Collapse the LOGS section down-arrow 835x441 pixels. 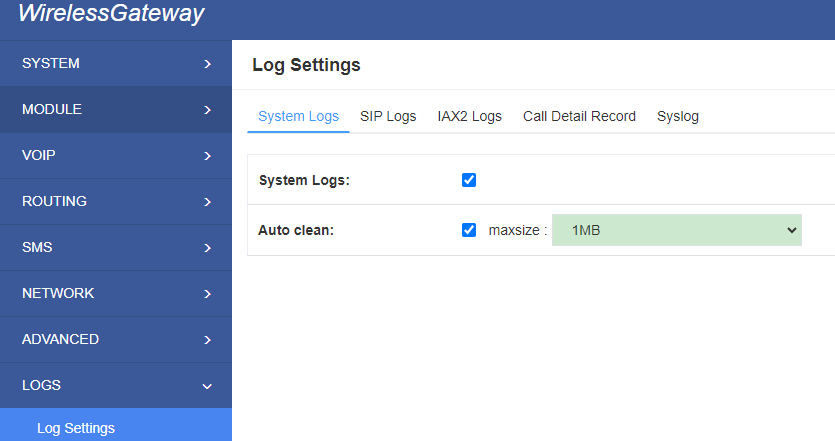tap(207, 386)
